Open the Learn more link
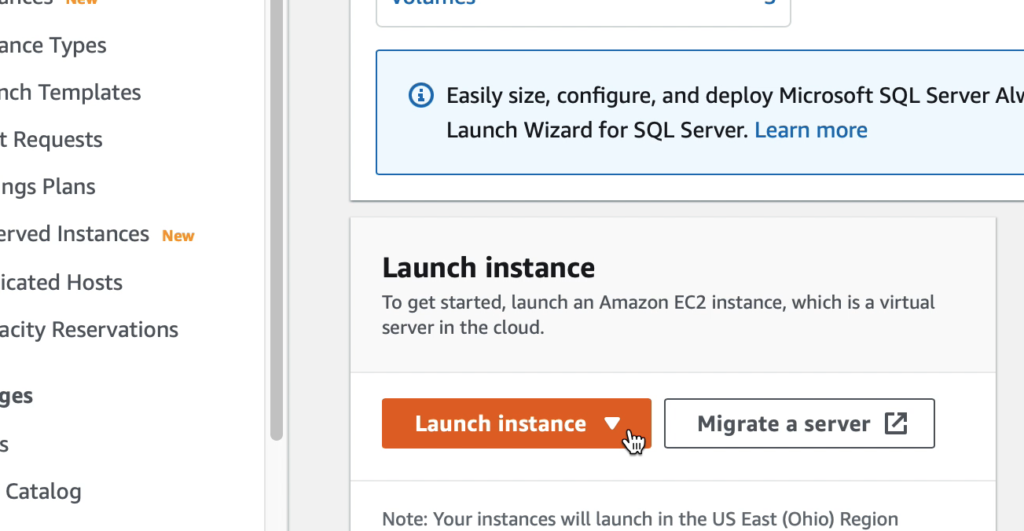Screen dimensions: 1024x531 click(x=810, y=130)
